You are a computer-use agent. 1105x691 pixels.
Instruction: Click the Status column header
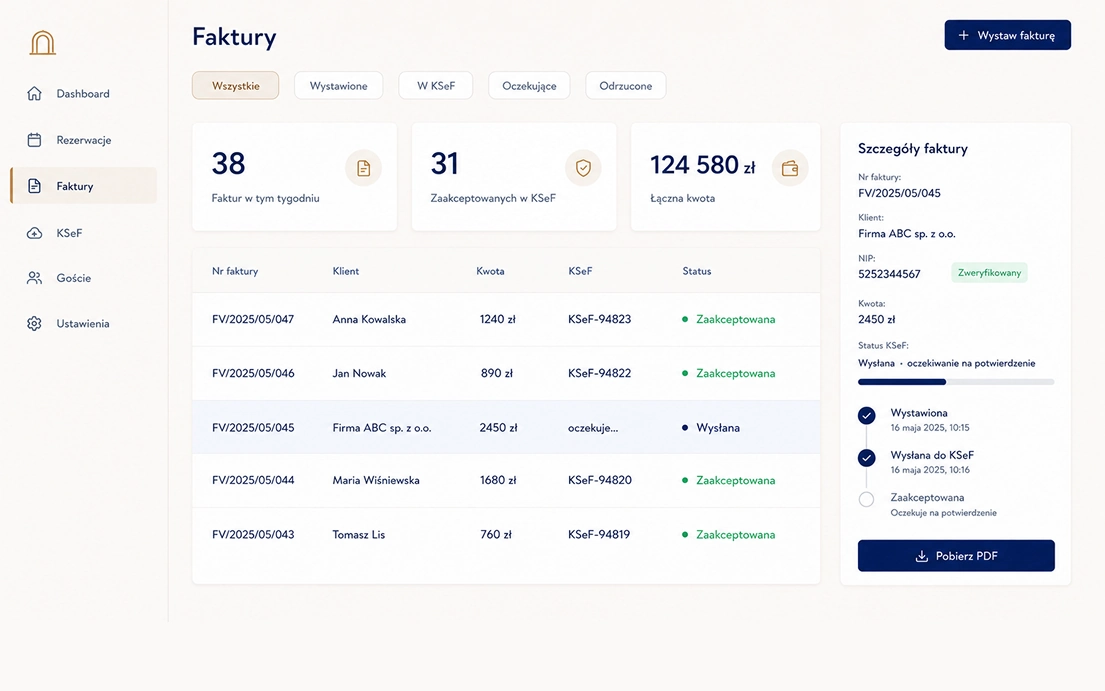697,271
